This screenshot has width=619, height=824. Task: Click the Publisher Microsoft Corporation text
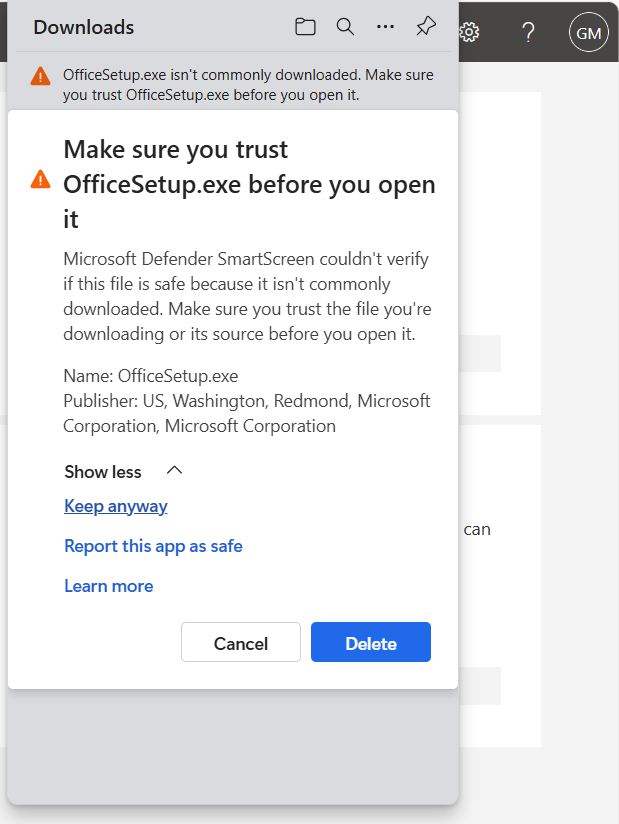(246, 414)
